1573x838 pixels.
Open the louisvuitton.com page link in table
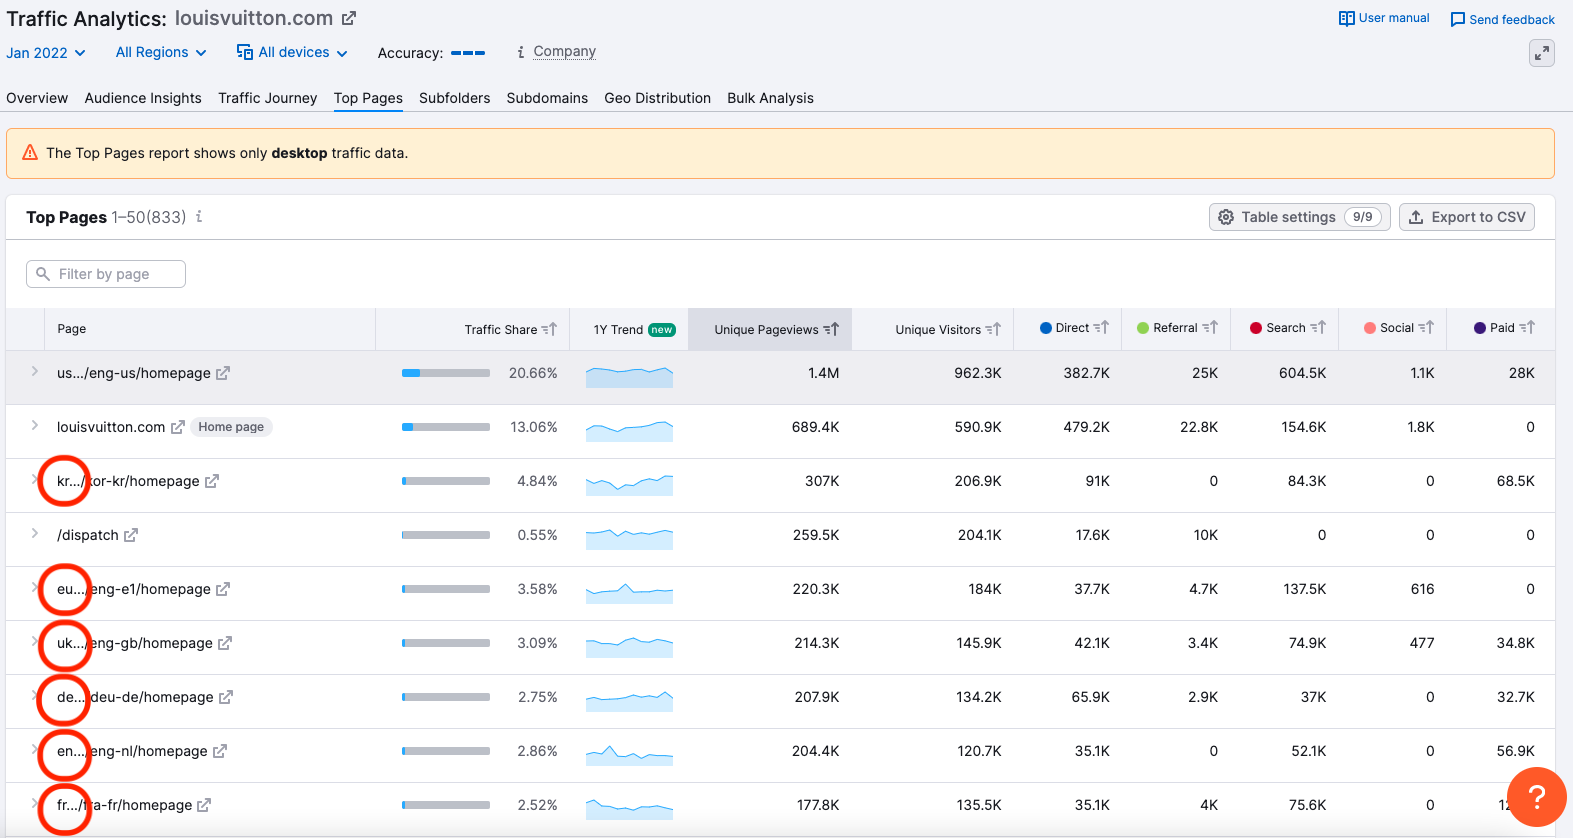click(111, 427)
